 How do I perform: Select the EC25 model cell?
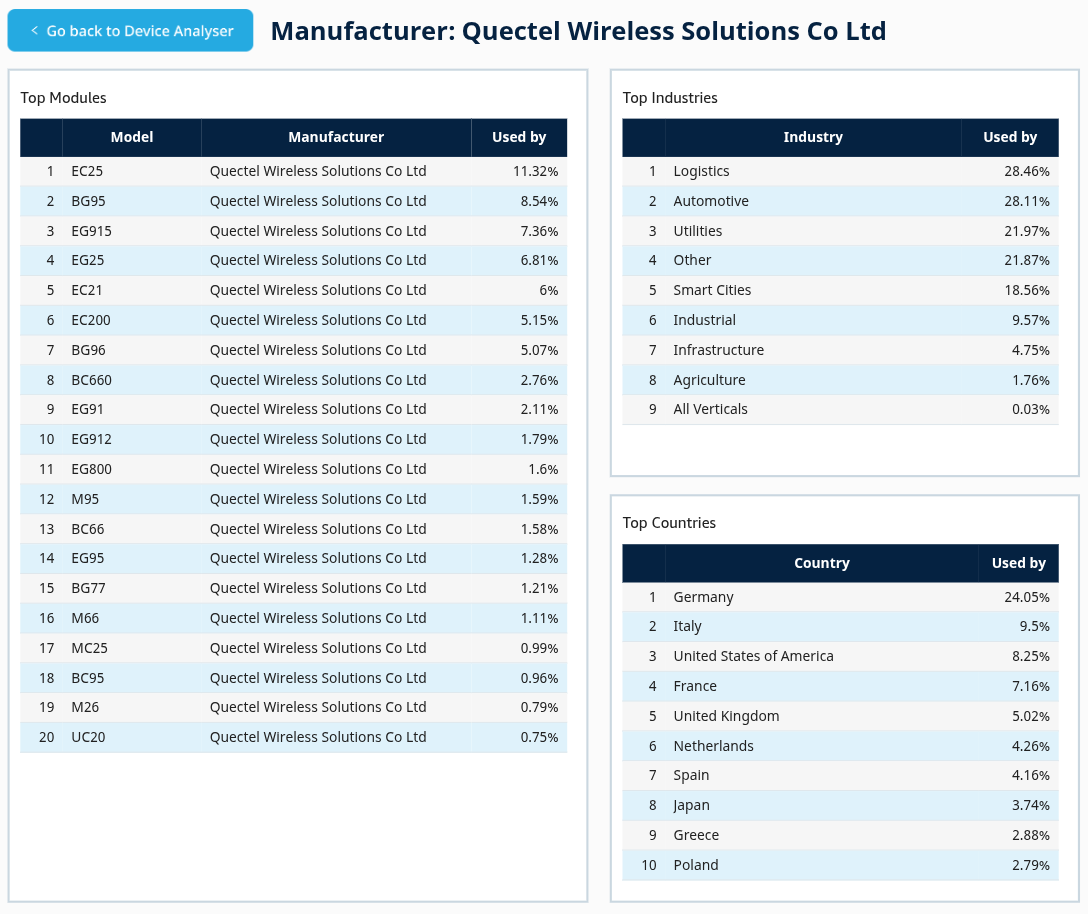pos(132,171)
